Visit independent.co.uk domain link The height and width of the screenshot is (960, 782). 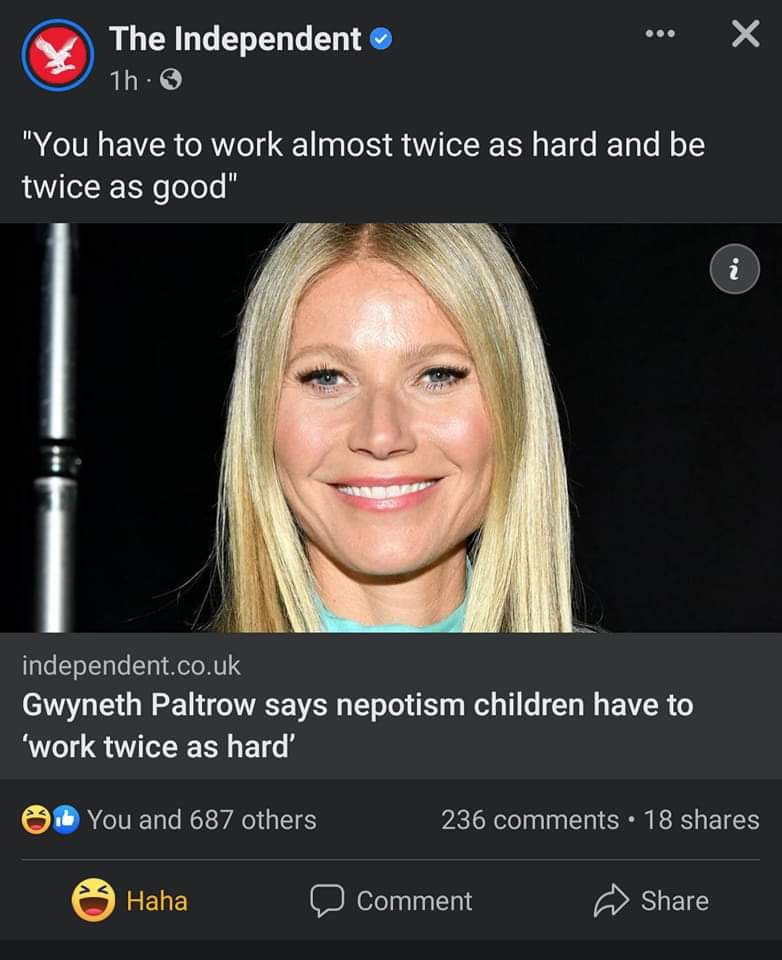point(131,666)
